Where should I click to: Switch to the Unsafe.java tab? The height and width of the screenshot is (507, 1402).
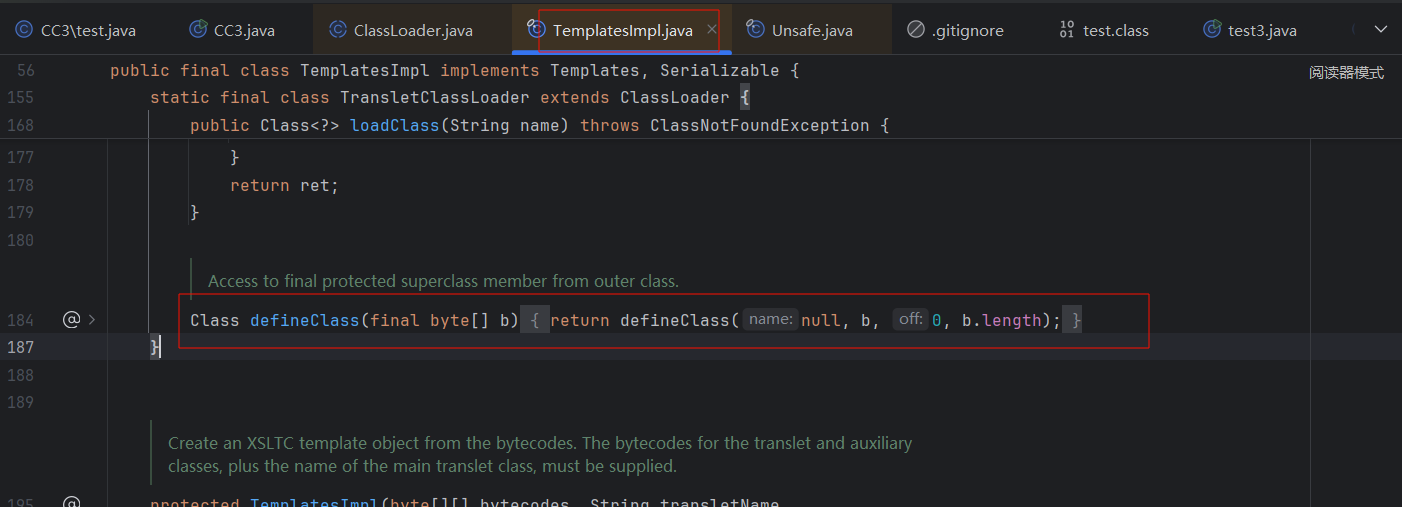point(812,30)
